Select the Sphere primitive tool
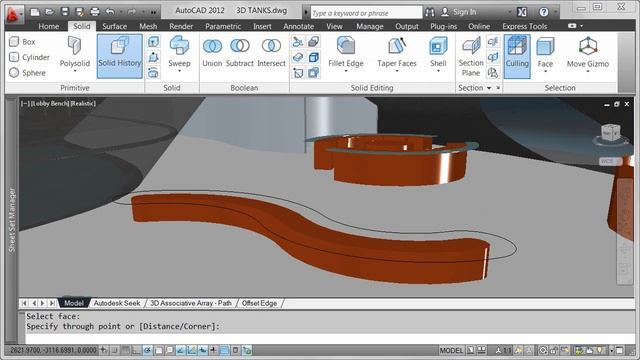 coord(27,73)
